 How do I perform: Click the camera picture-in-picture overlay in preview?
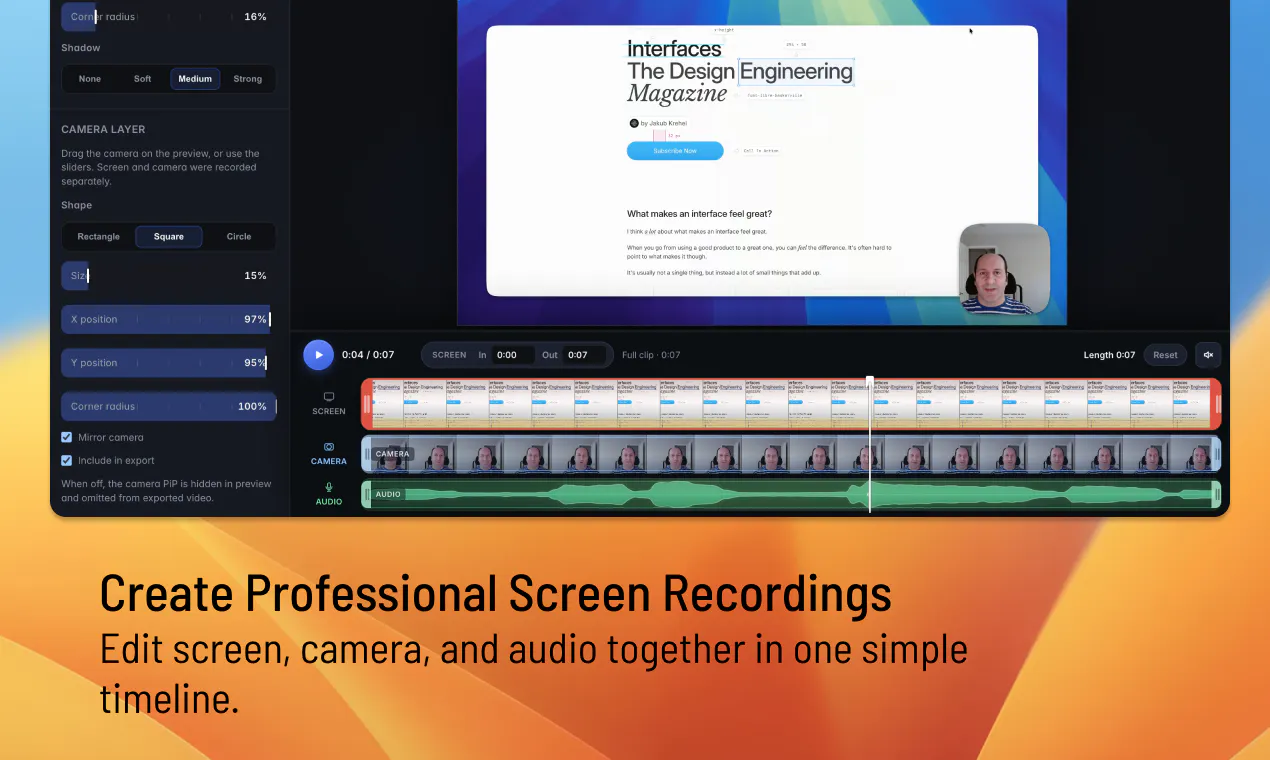[x=1004, y=268]
